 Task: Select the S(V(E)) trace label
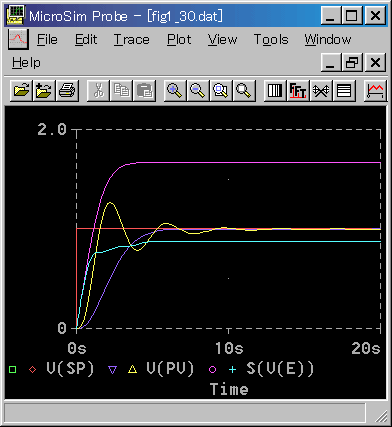tap(280, 369)
